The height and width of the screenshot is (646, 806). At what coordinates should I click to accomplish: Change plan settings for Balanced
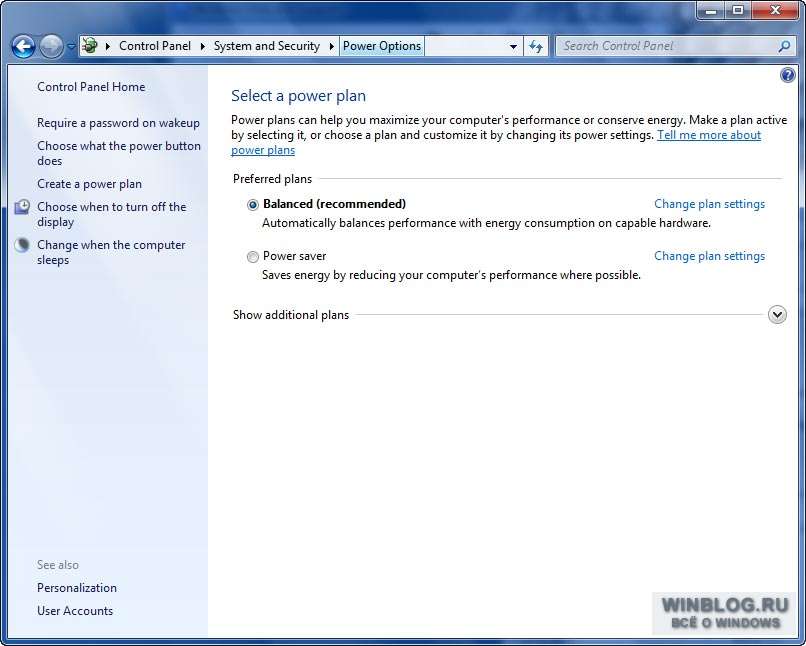point(709,204)
